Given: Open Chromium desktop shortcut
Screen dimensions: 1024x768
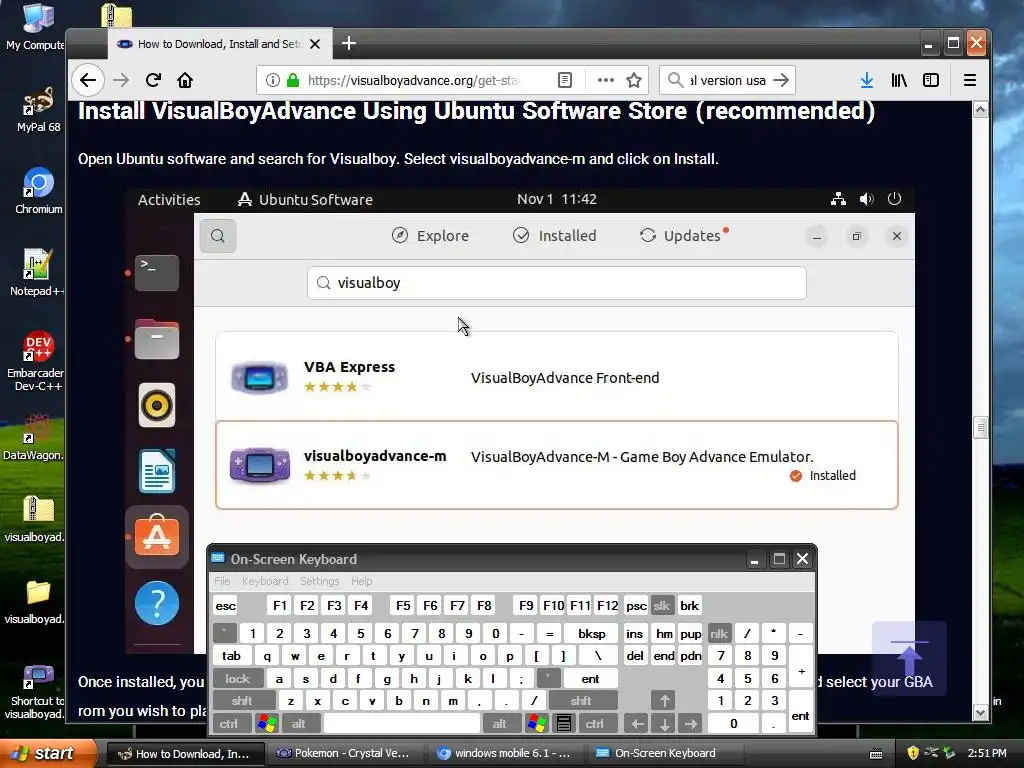Looking at the screenshot, I should pos(38,191).
